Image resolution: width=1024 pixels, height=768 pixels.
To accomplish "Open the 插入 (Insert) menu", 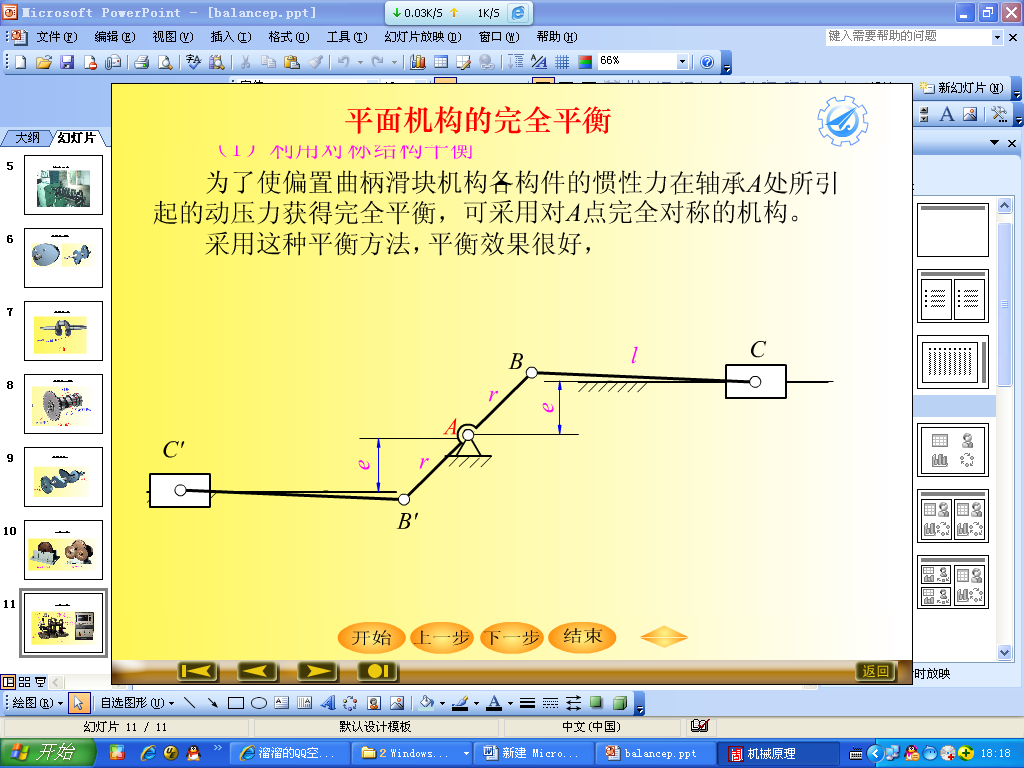I will click(231, 37).
